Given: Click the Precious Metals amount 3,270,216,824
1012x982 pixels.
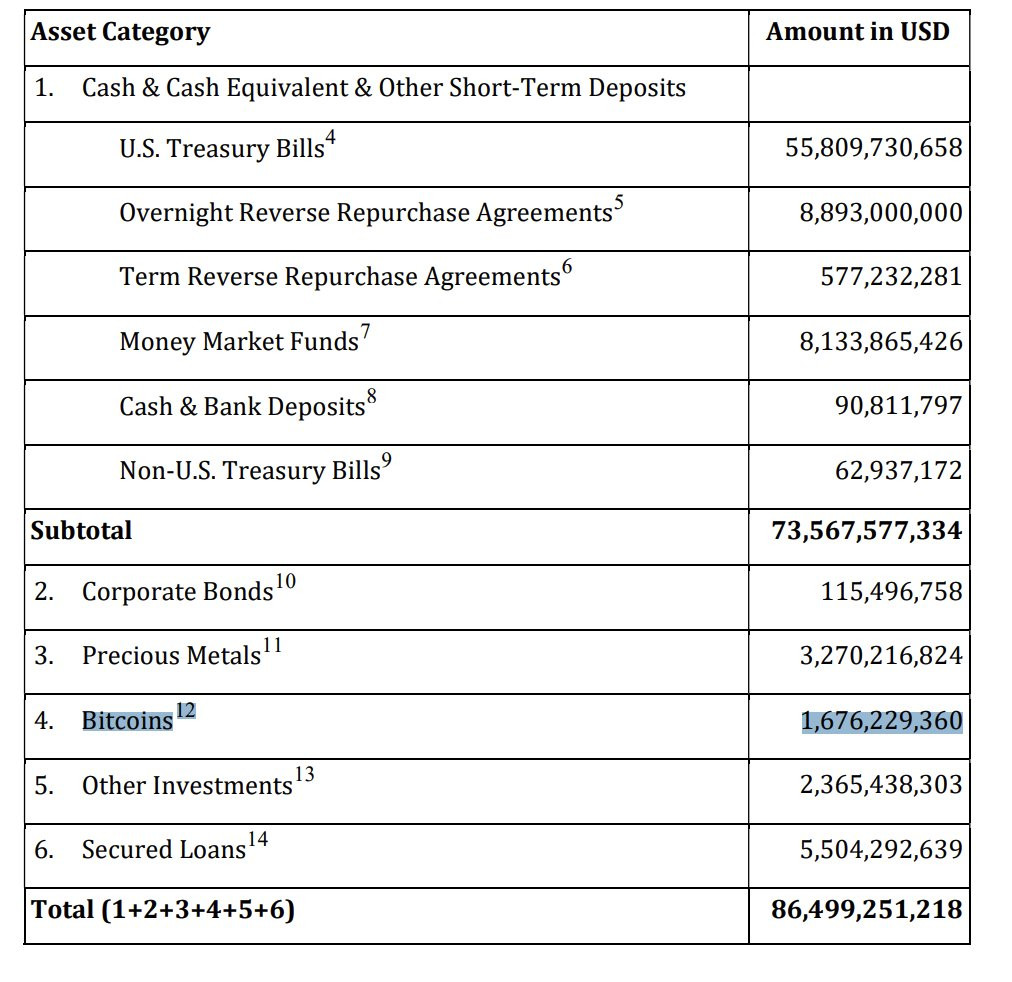Looking at the screenshot, I should point(881,656).
